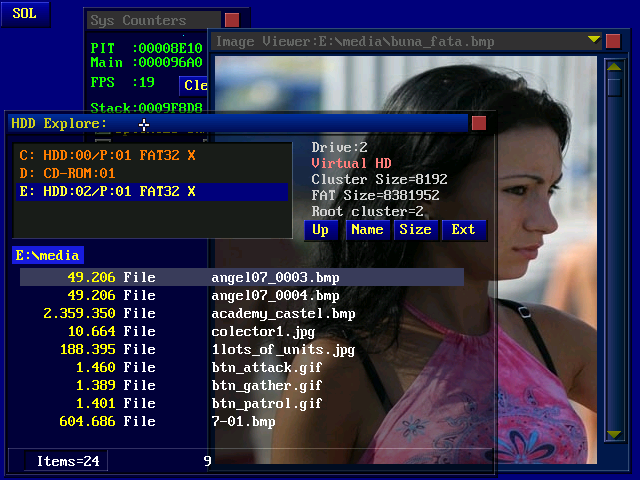Select file academy_castel.bmp
This screenshot has width=640, height=480.
pos(242,313)
